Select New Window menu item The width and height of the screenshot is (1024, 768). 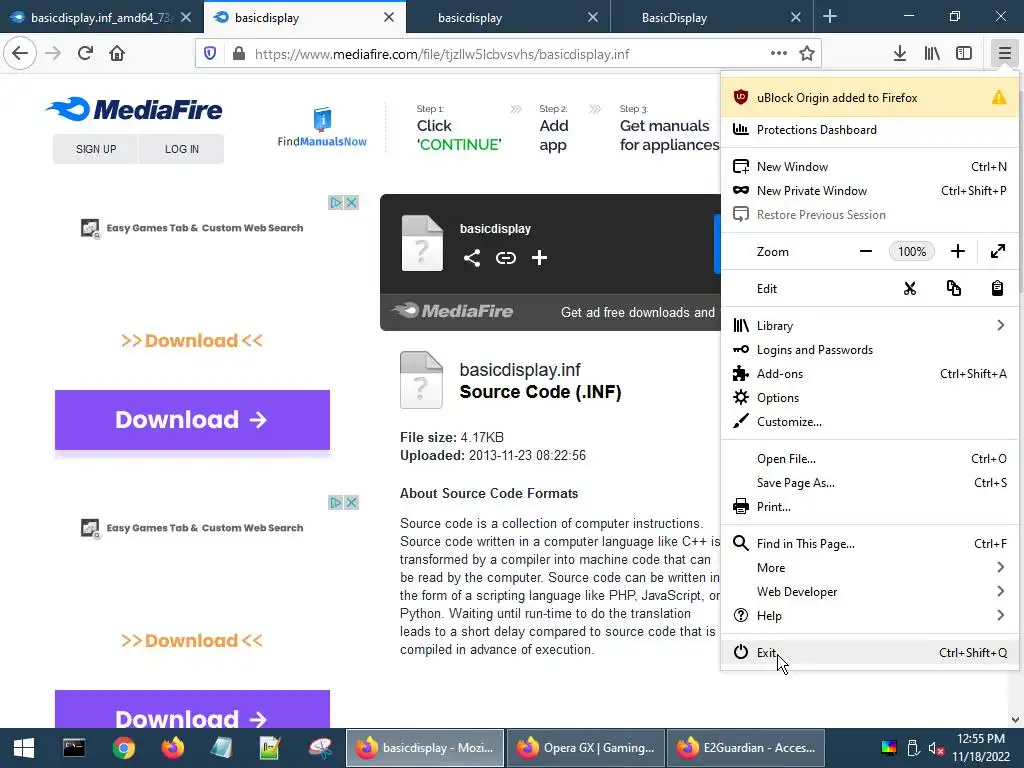(869, 167)
